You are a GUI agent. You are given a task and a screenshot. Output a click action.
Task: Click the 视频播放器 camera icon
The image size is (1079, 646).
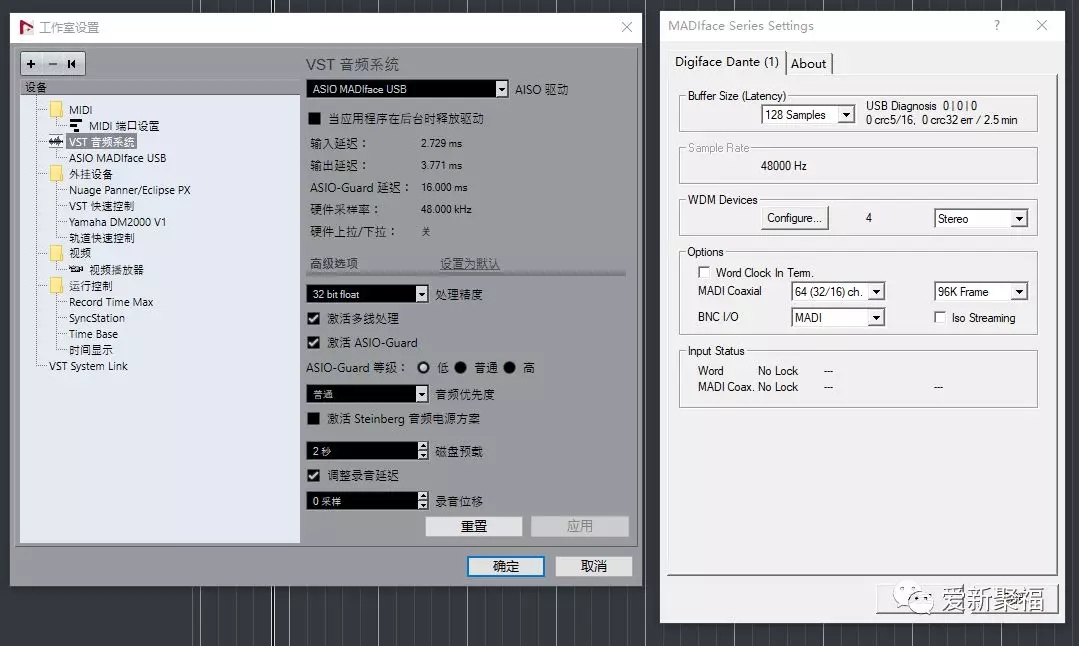coord(76,270)
